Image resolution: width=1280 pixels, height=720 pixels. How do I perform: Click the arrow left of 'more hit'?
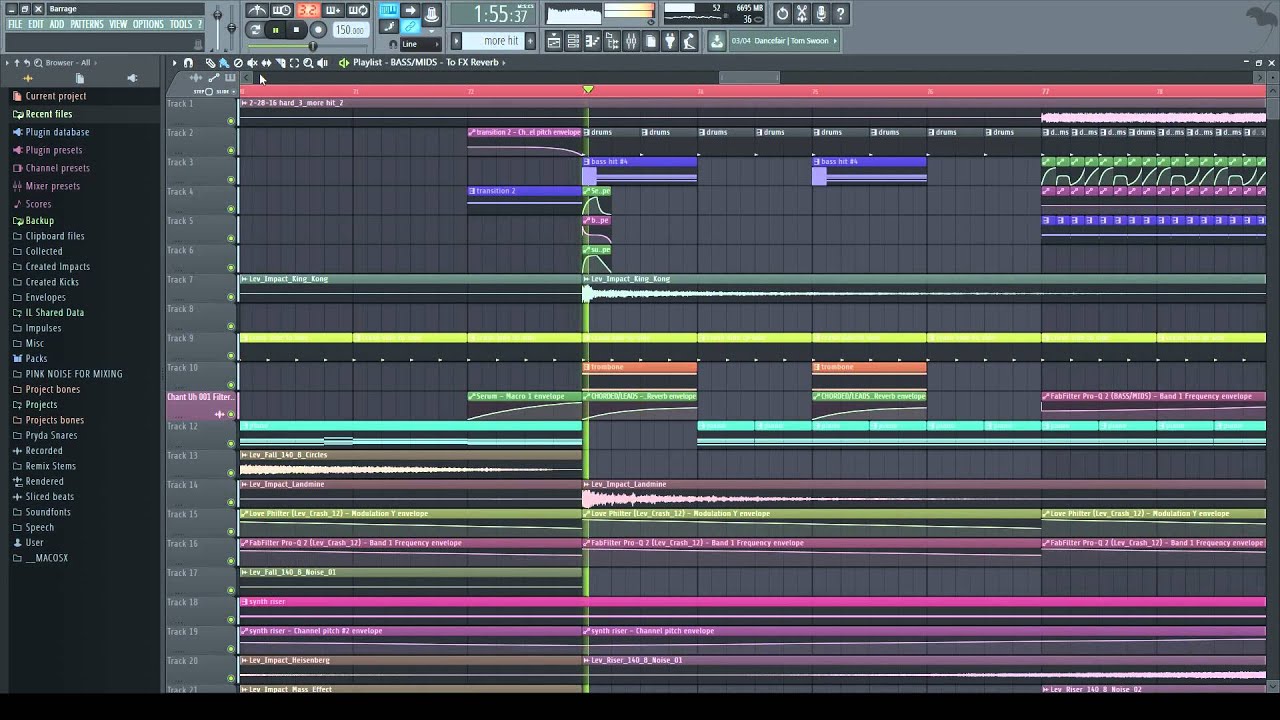pyautogui.click(x=456, y=41)
